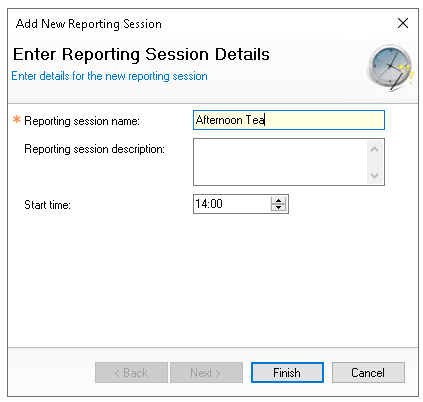
Task: Click the clock wizard icon in header
Action: [x=391, y=68]
